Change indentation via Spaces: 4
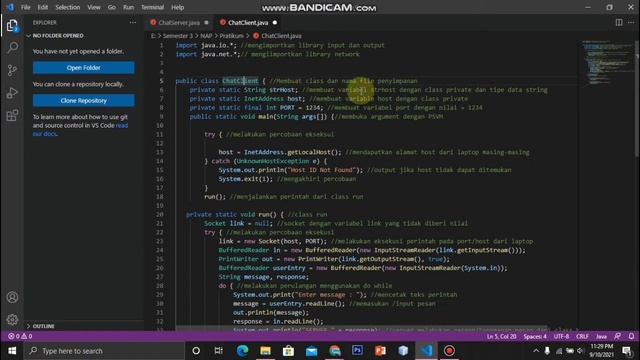Viewport: 640px width, 360px height. 535,336
